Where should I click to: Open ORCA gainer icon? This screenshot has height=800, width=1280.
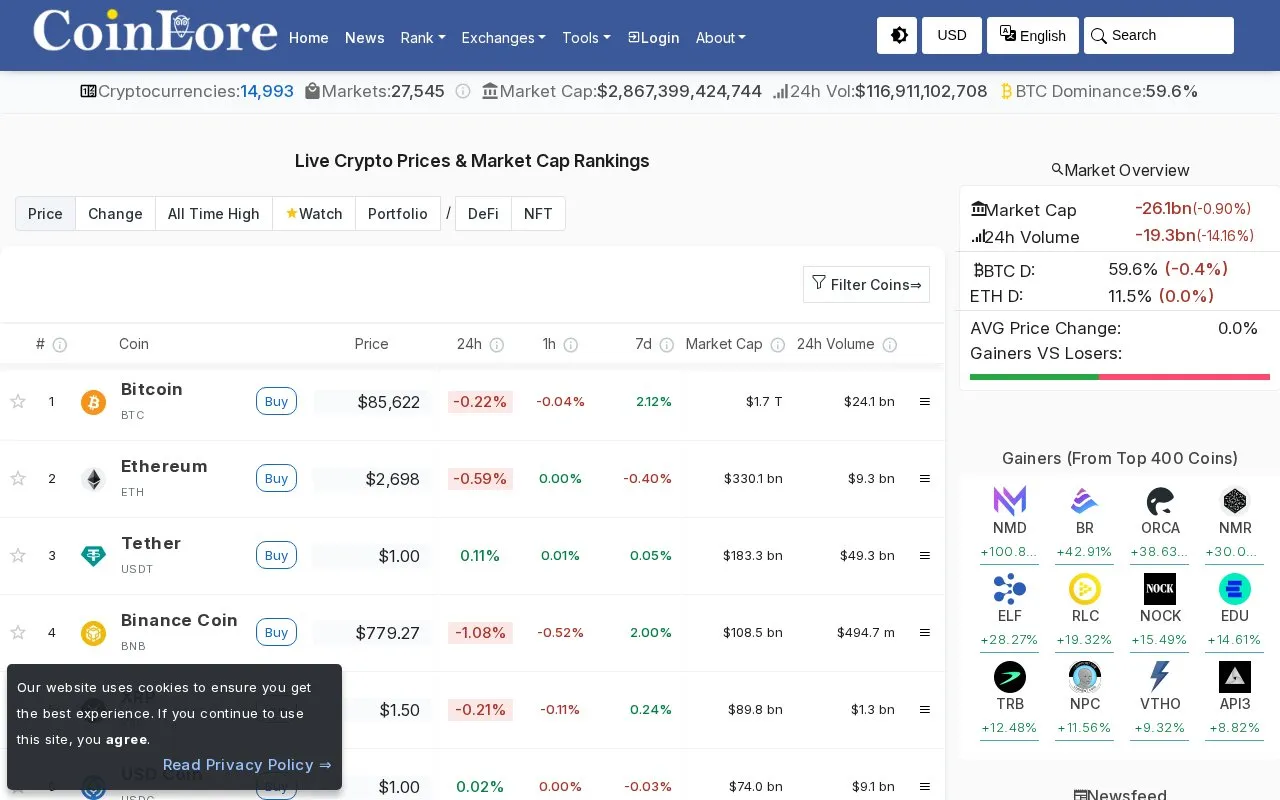(1160, 500)
